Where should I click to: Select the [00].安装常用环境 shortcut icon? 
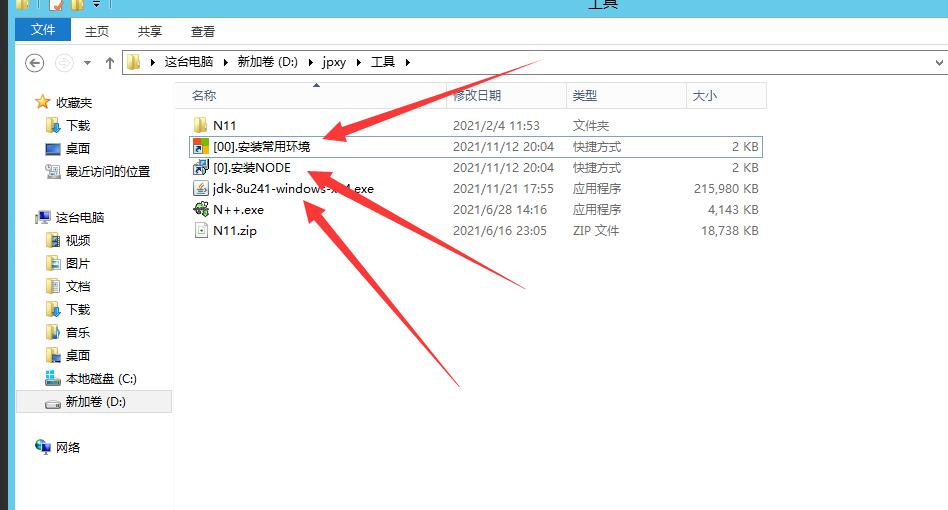tap(200, 147)
